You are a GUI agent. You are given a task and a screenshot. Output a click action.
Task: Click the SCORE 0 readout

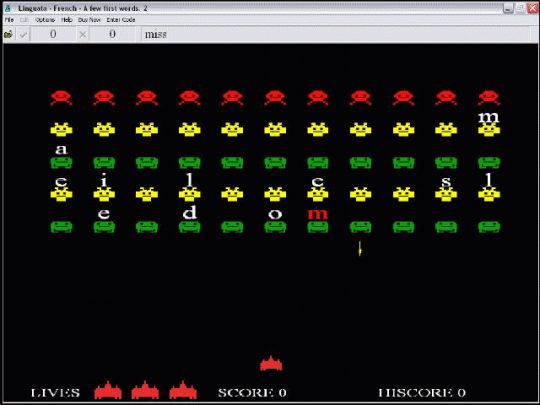[252, 393]
